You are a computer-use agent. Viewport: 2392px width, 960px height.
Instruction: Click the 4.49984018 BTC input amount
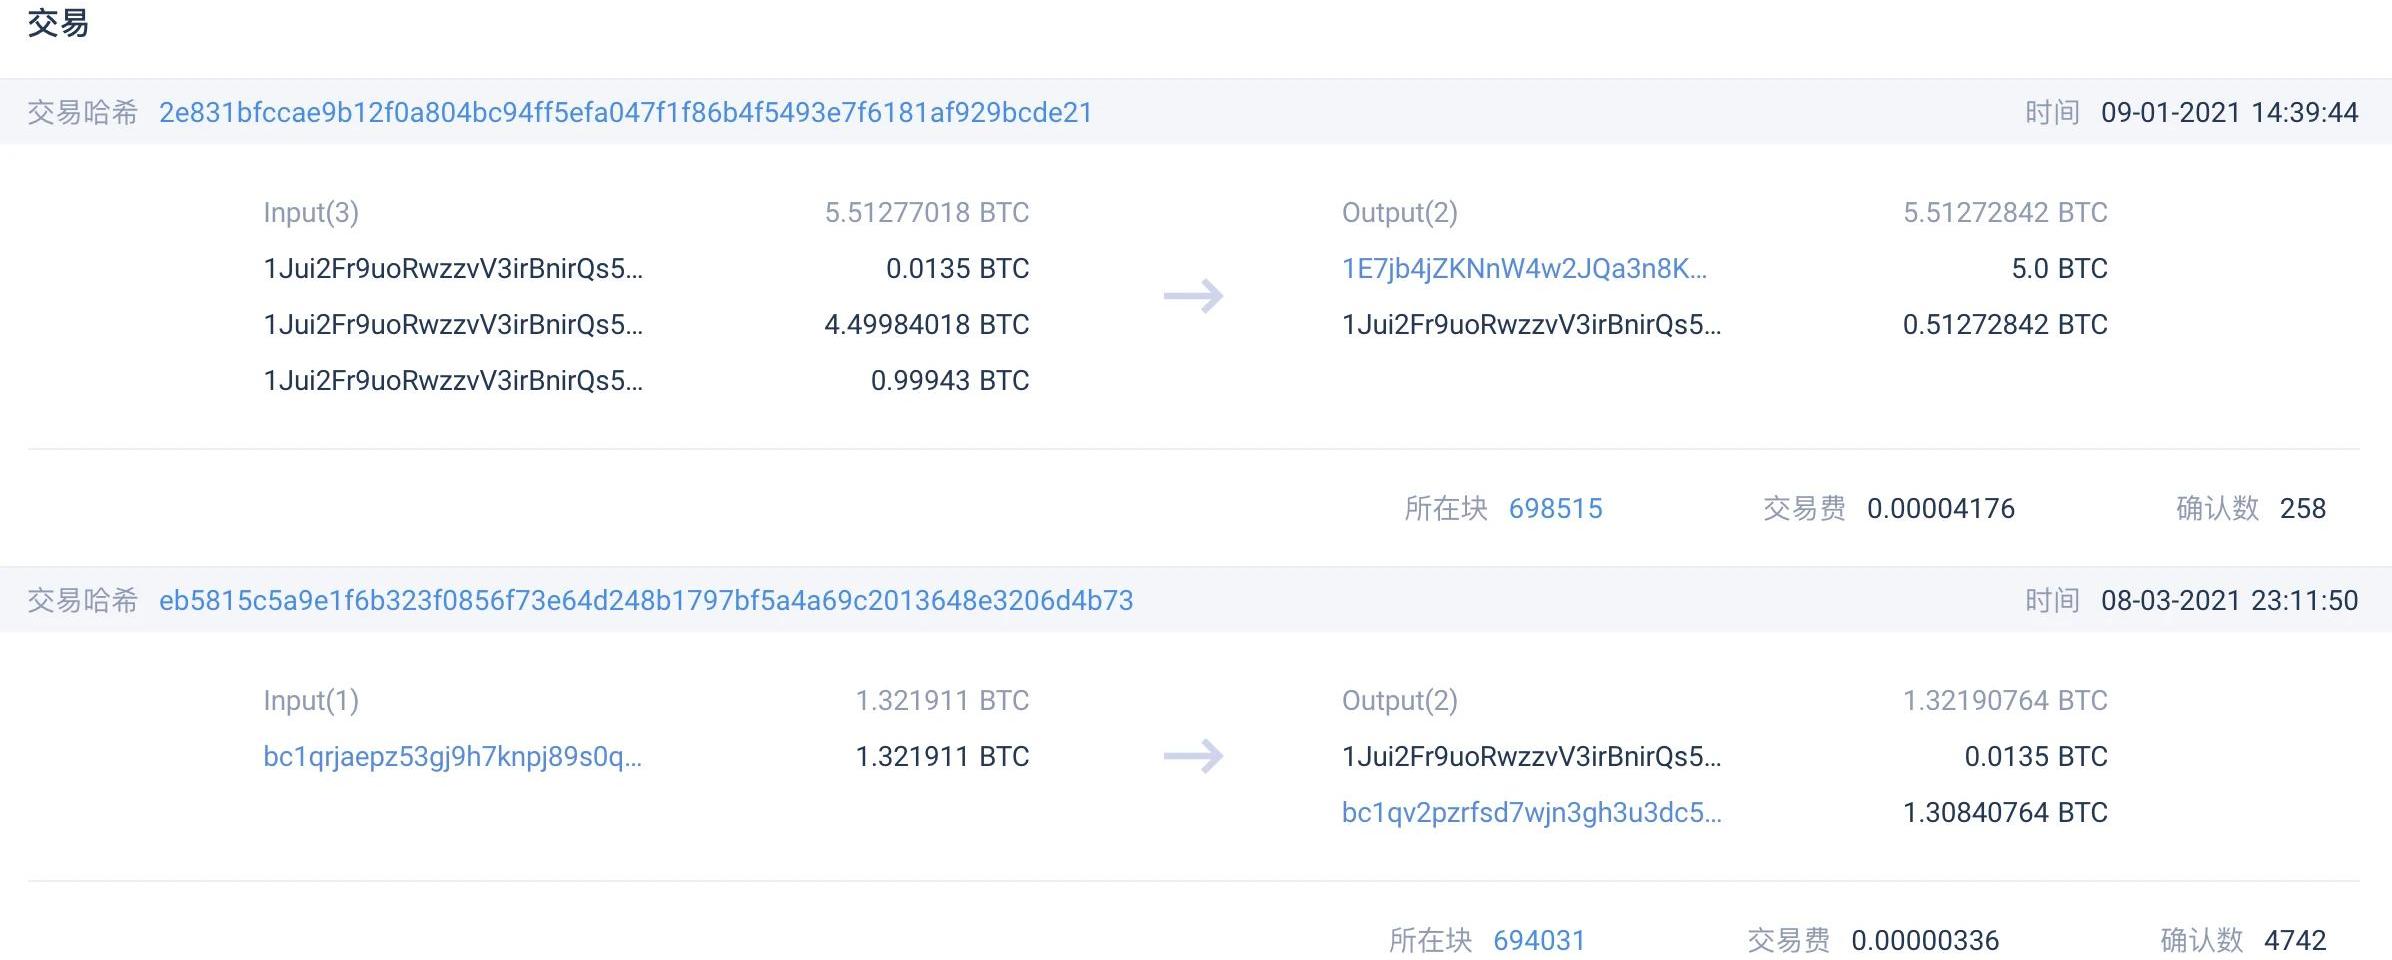926,324
